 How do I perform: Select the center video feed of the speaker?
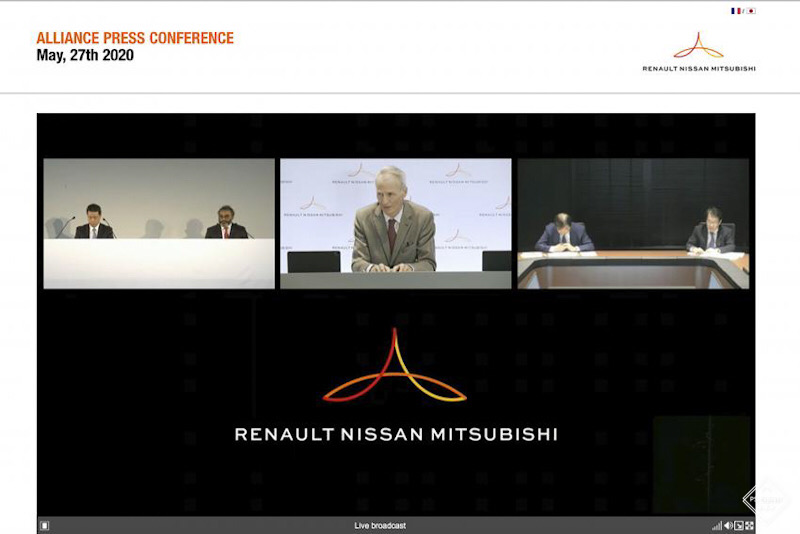tap(395, 223)
